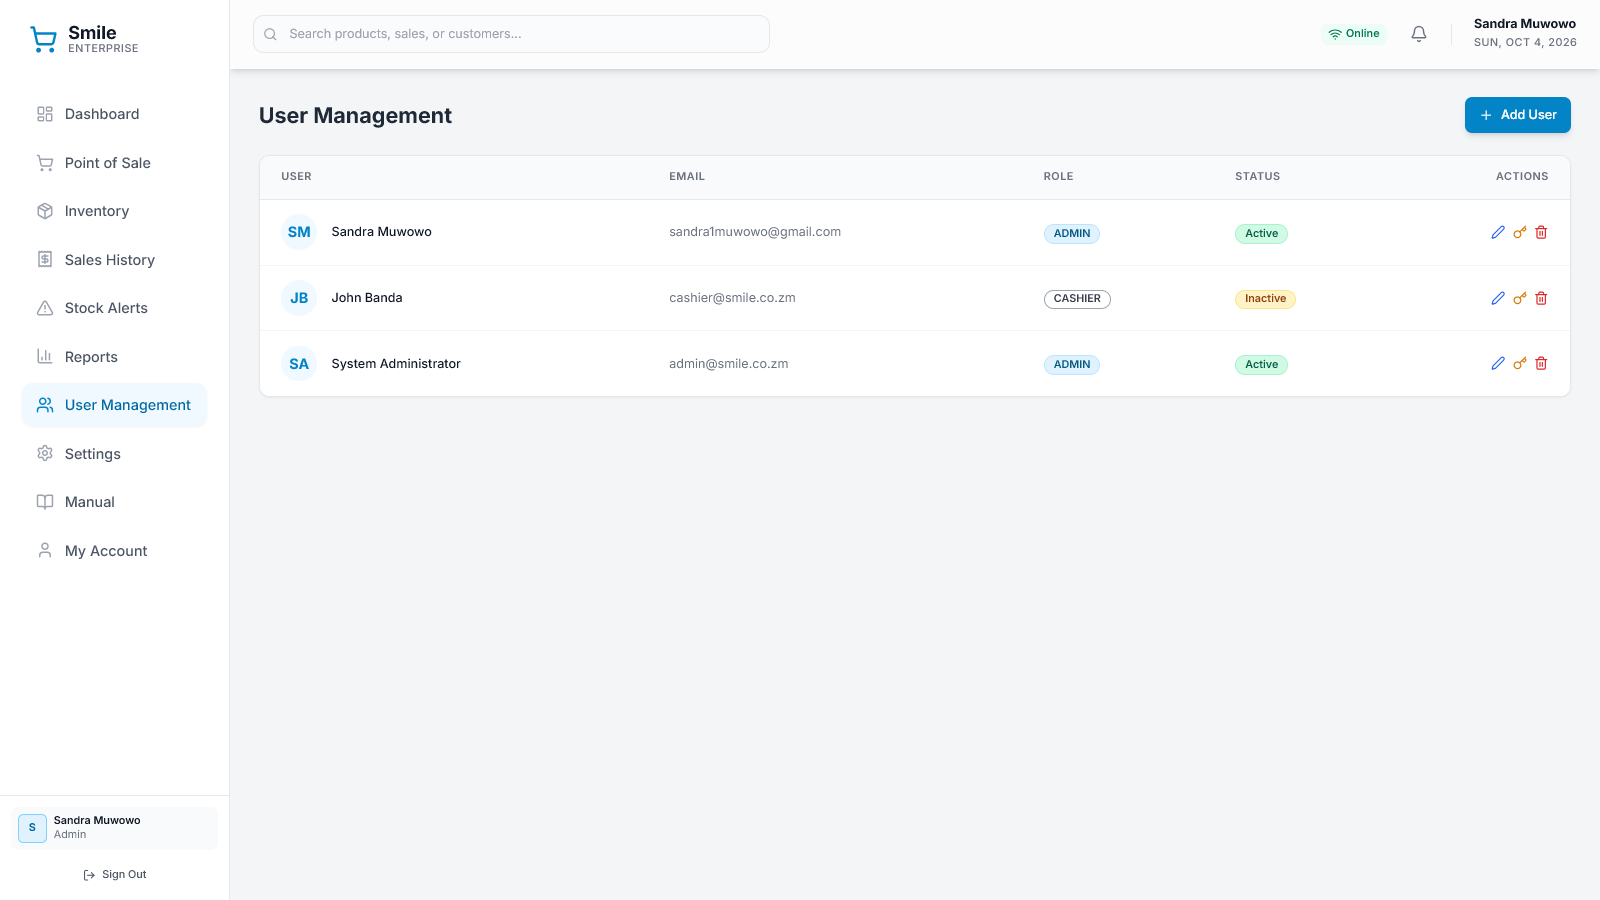Open the Manual
The width and height of the screenshot is (1600, 900).
[114, 502]
